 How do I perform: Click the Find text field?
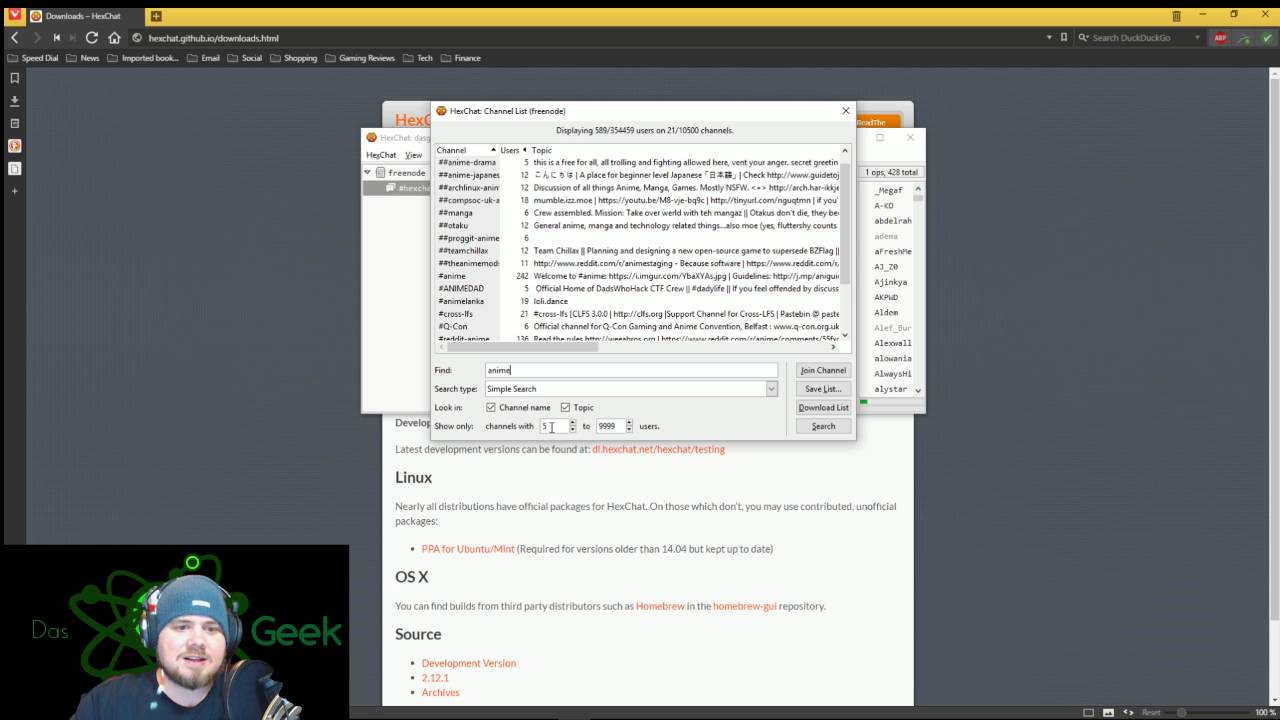631,370
